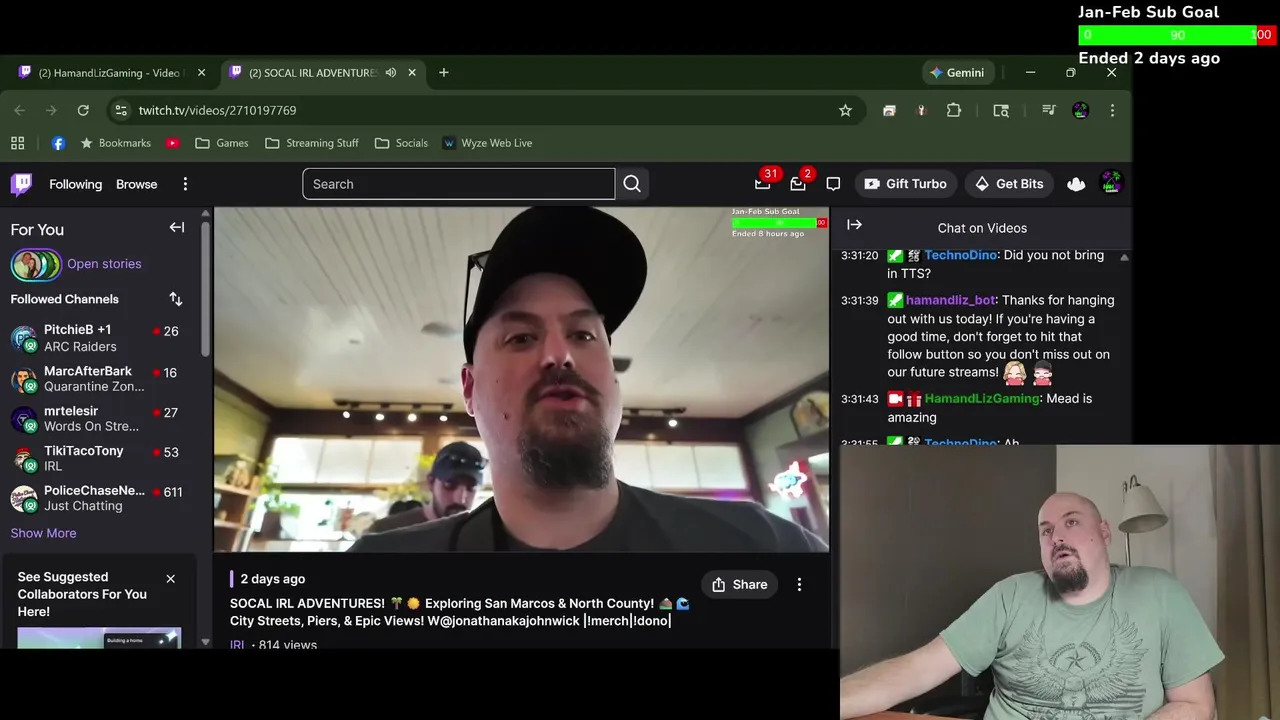Open the apps grid in bookmarks bar

[17, 143]
